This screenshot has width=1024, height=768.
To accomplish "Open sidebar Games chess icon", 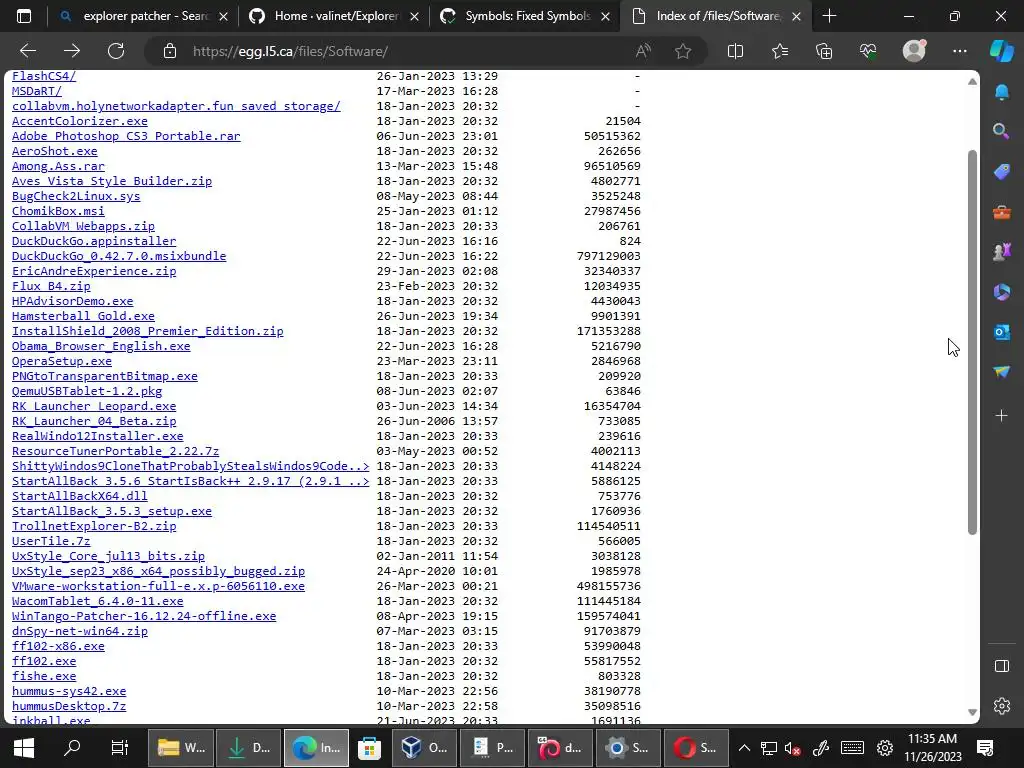I will click(x=1002, y=251).
